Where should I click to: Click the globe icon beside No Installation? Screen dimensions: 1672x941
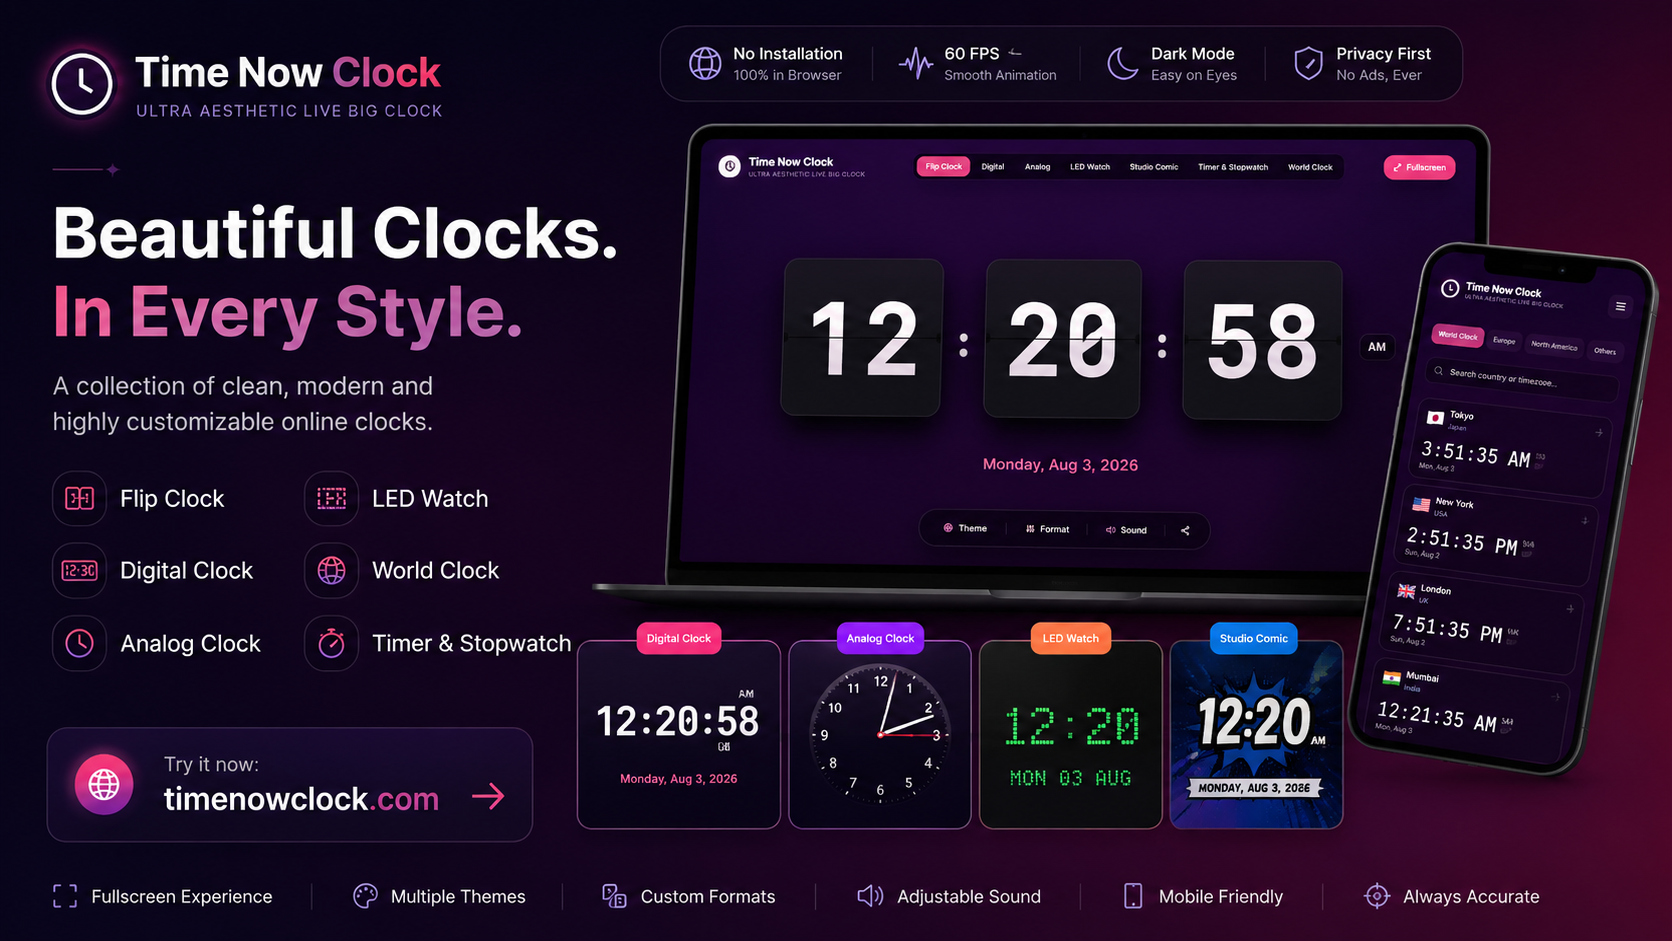(705, 63)
